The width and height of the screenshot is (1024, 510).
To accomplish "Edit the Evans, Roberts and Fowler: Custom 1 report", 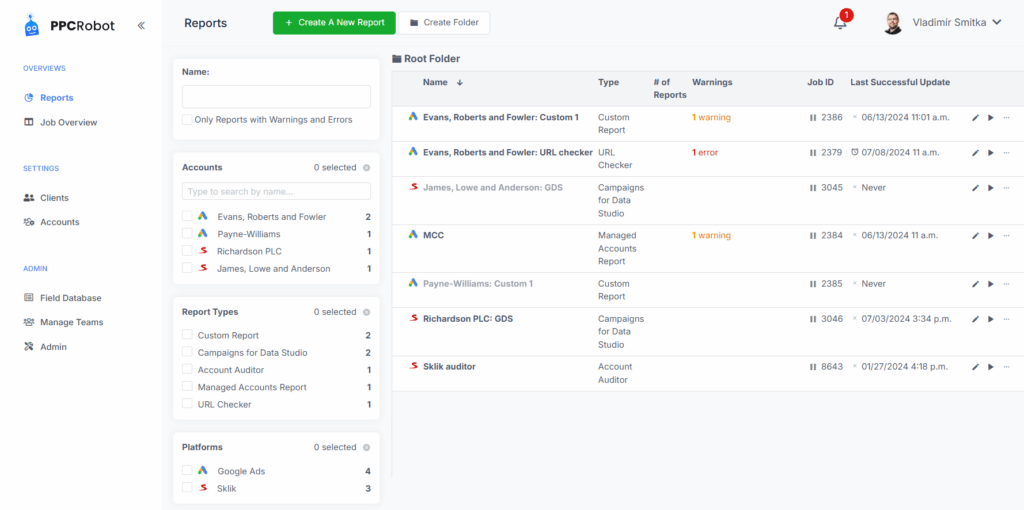I will pyautogui.click(x=975, y=118).
